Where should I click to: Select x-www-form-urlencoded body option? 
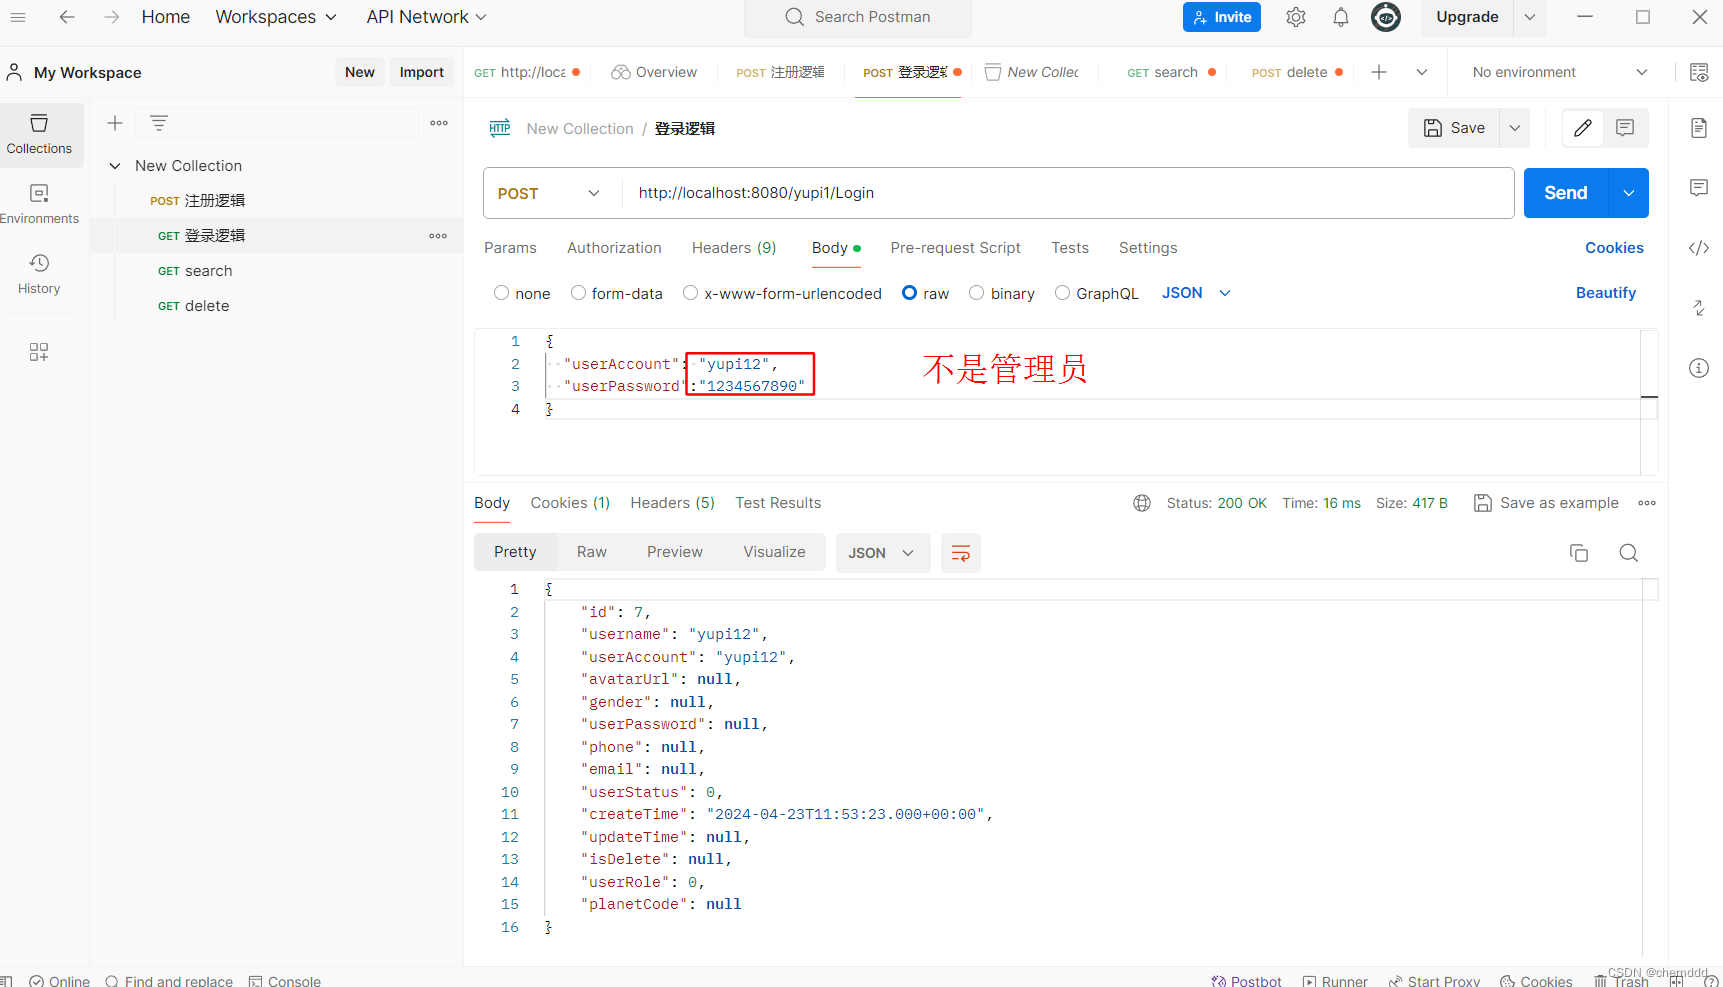[690, 293]
